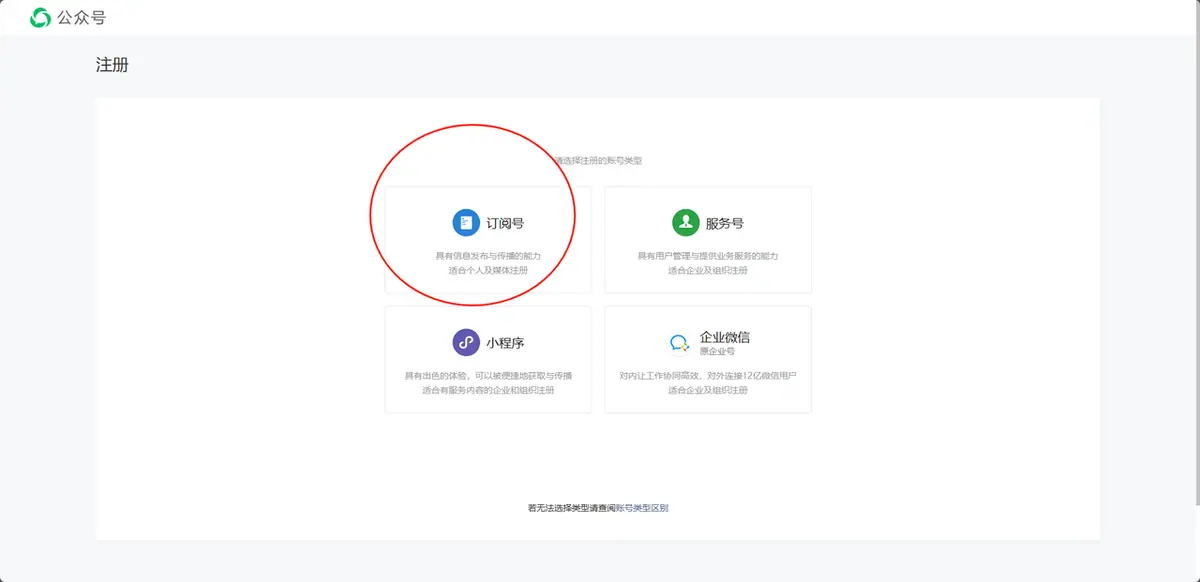This screenshot has height=582, width=1200.
Task: Click text 具有信息发布与传播的能力
Action: coord(488,256)
